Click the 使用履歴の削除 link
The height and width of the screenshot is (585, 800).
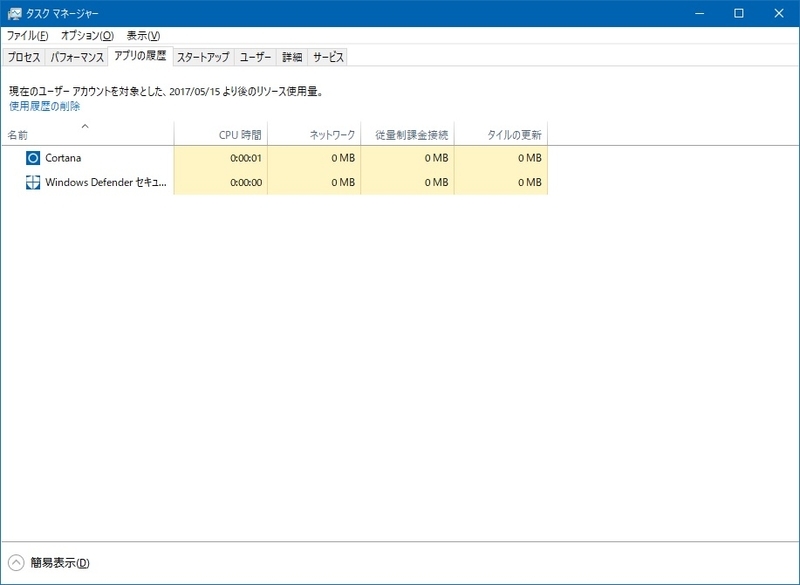[x=45, y=106]
